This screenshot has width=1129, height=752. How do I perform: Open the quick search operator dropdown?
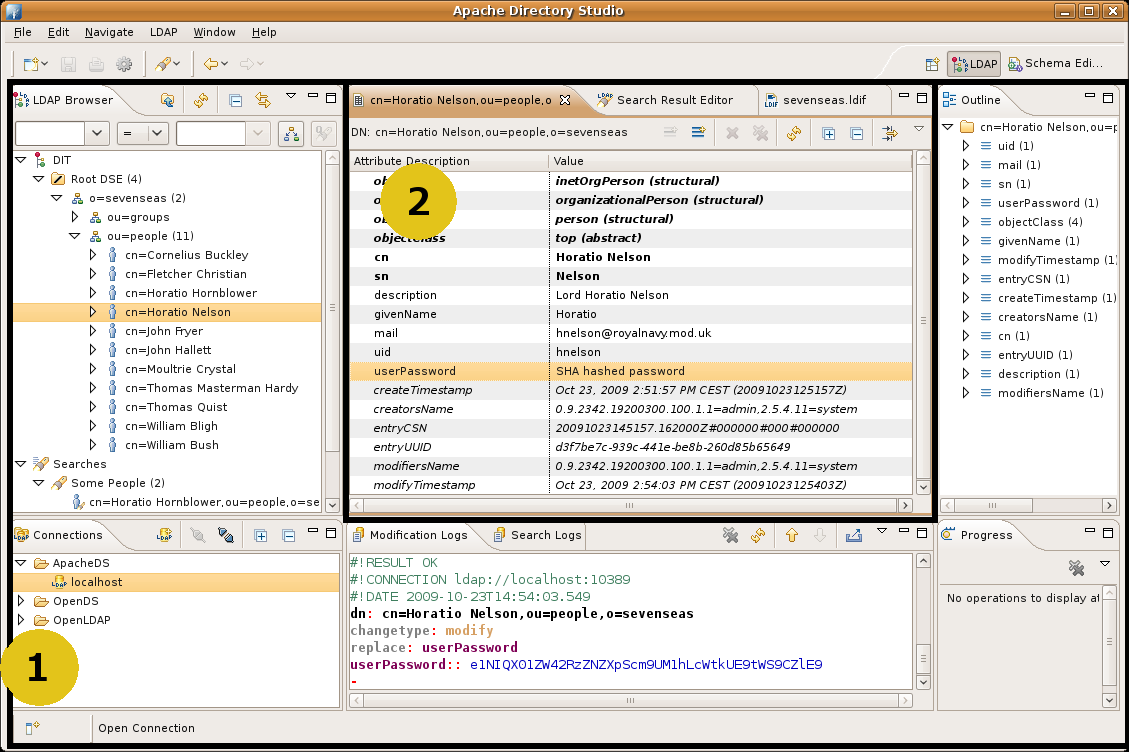click(144, 133)
